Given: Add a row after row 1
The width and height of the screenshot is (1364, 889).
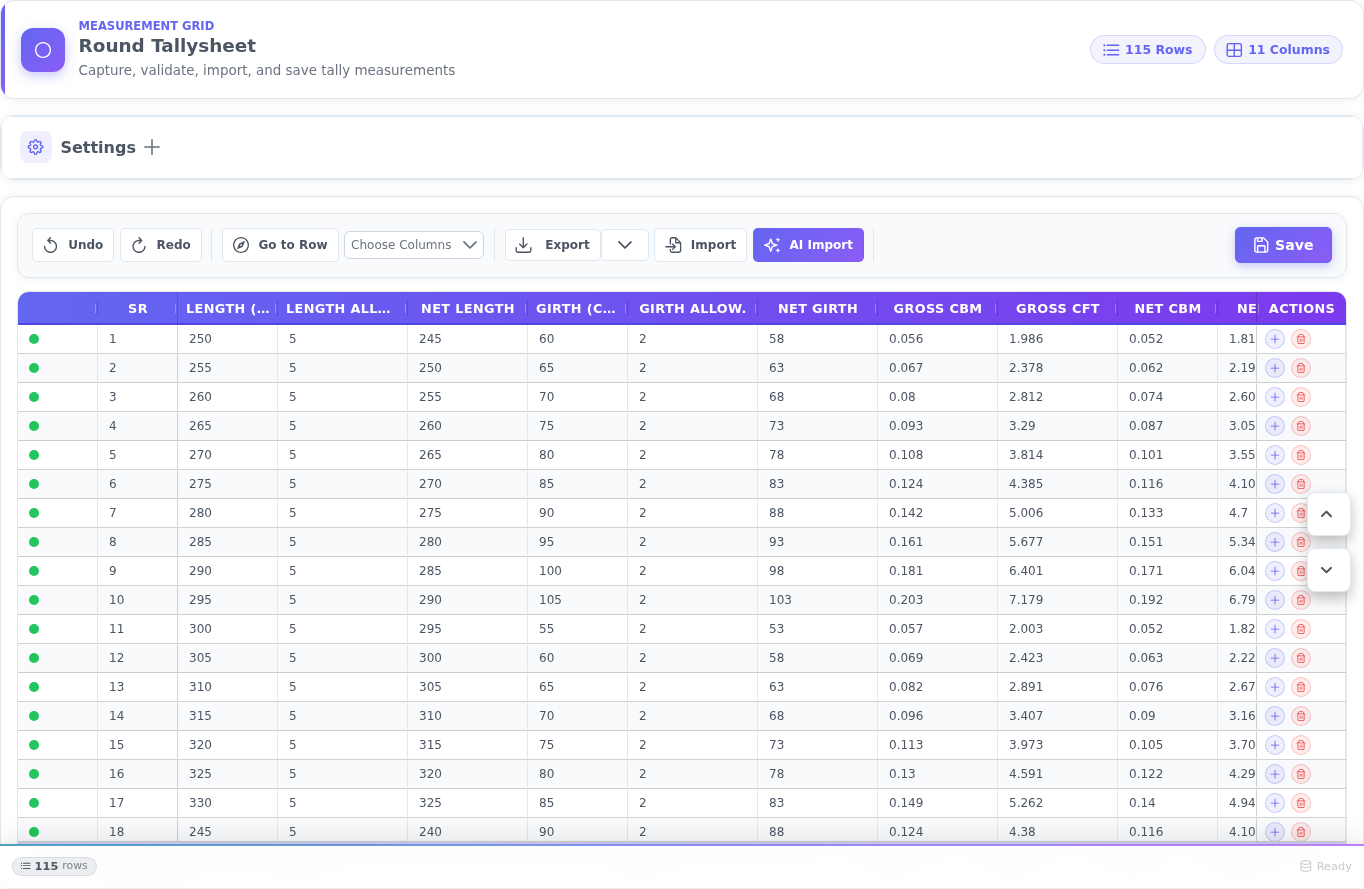Looking at the screenshot, I should pyautogui.click(x=1275, y=339).
